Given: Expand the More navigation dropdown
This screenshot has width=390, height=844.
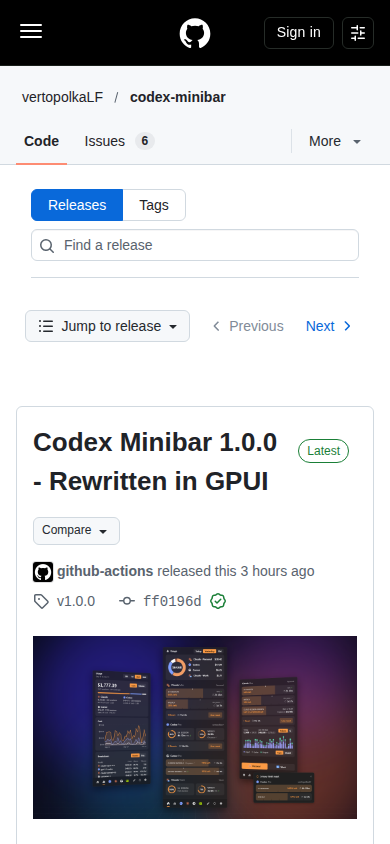Looking at the screenshot, I should click(334, 141).
